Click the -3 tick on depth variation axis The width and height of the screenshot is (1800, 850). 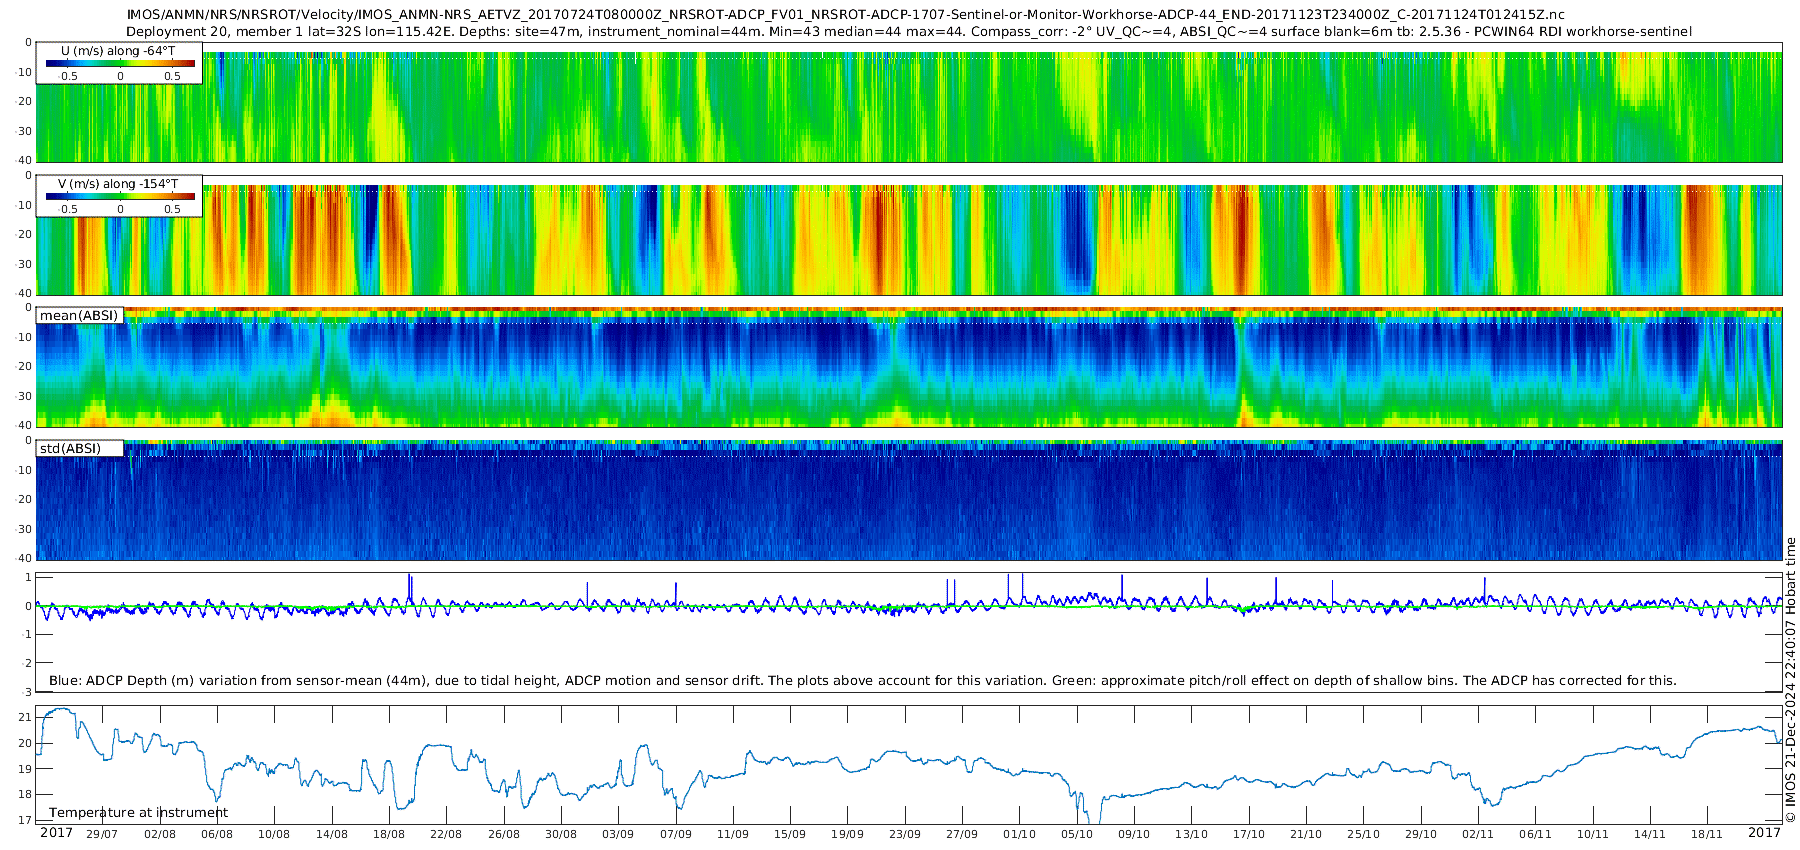27,691
